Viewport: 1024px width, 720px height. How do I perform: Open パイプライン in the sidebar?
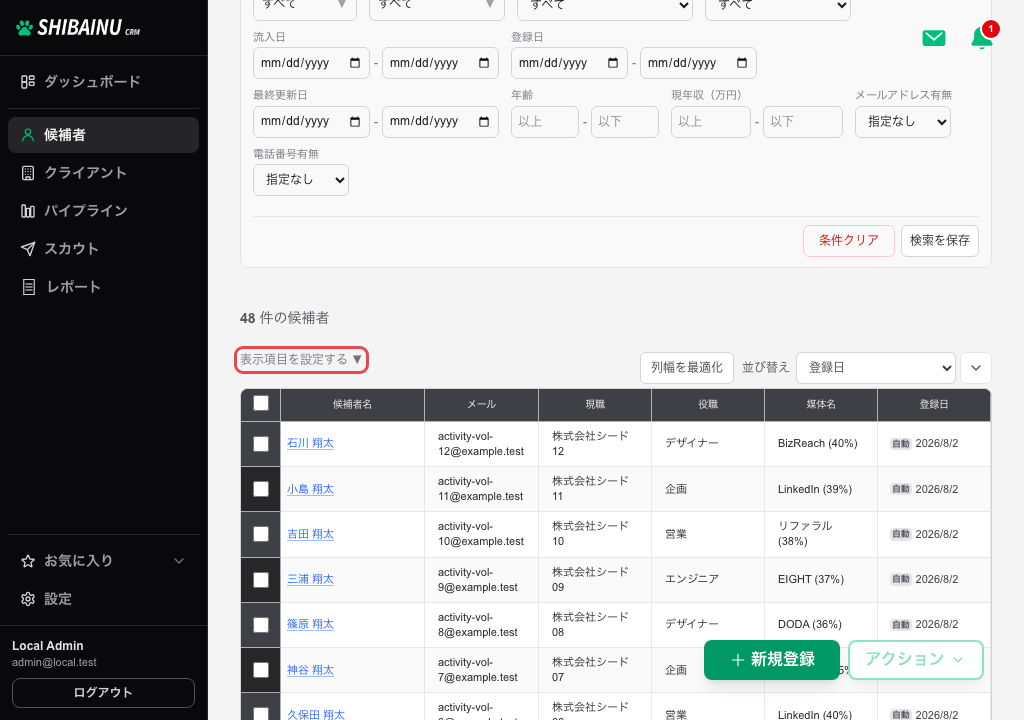(x=103, y=210)
